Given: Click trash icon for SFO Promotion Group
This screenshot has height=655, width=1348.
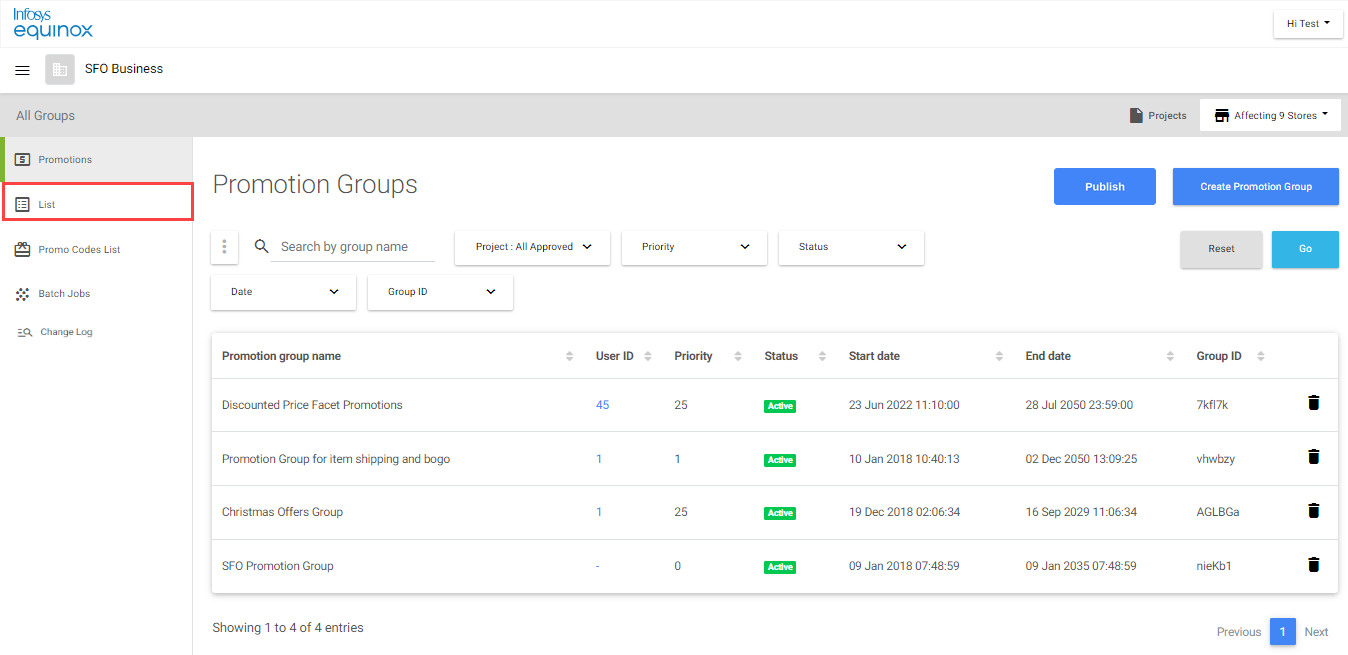Looking at the screenshot, I should pyautogui.click(x=1314, y=565).
